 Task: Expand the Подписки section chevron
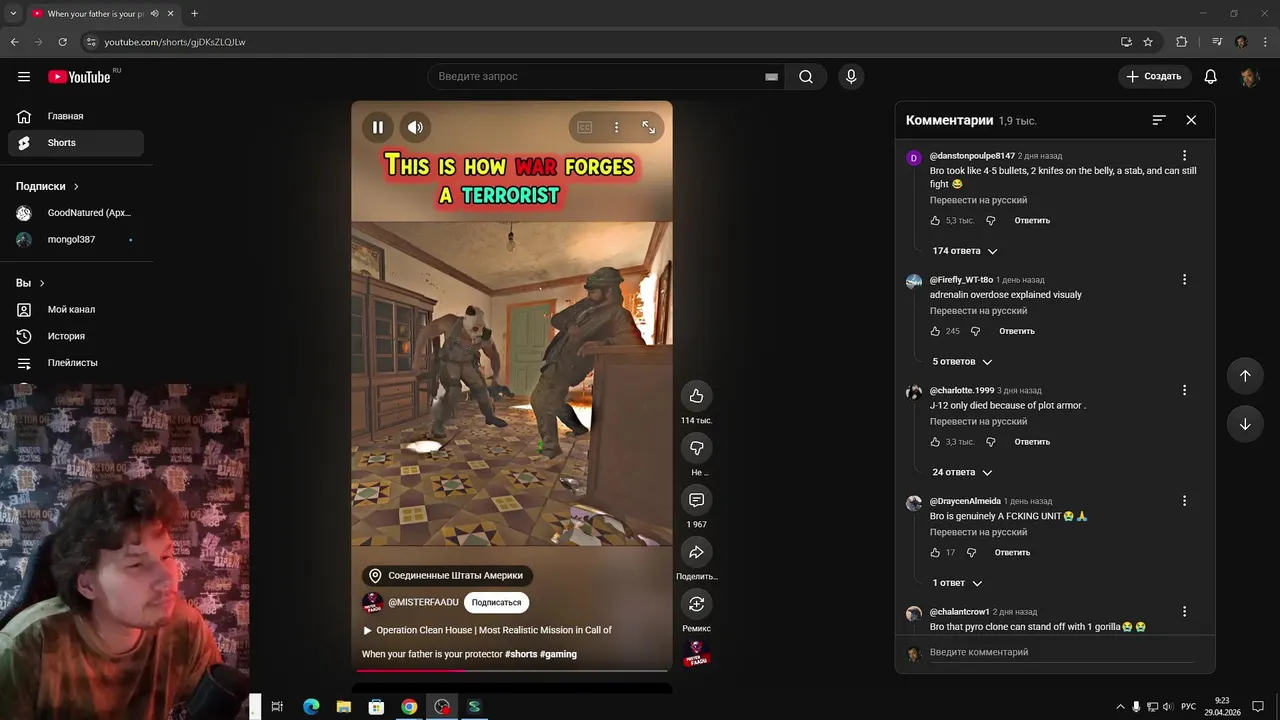coord(76,187)
